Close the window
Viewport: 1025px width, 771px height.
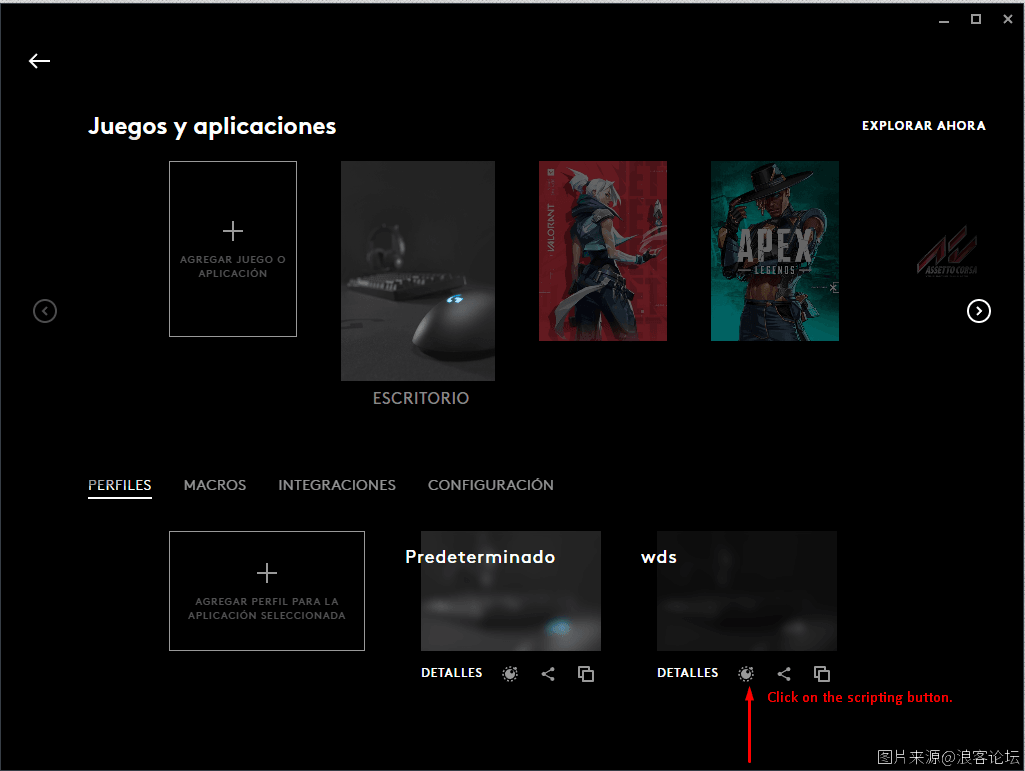pos(1007,20)
